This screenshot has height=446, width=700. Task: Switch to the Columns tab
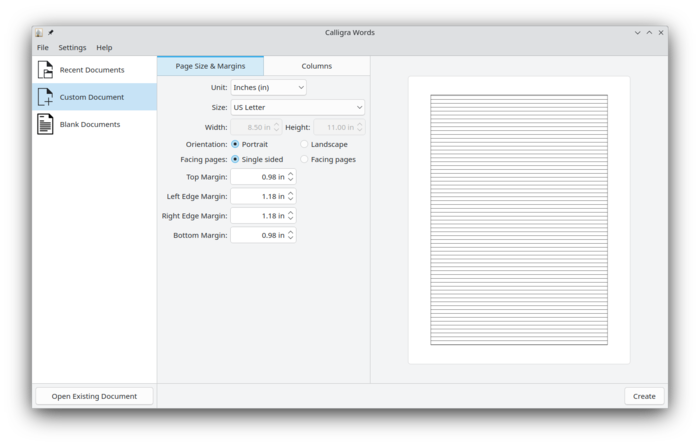coord(317,66)
